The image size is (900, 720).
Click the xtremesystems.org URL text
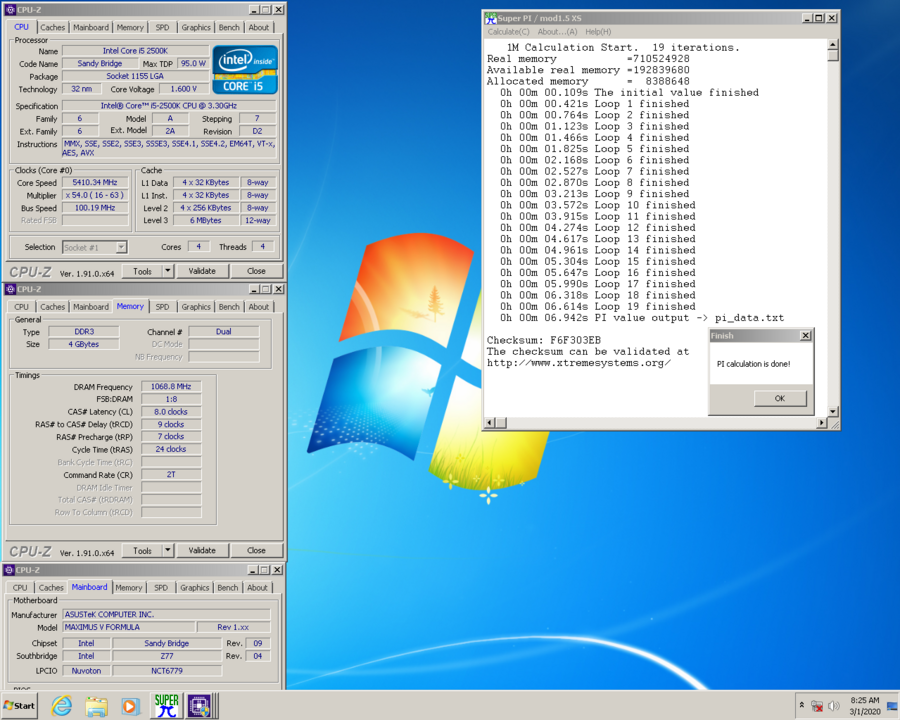coord(579,363)
